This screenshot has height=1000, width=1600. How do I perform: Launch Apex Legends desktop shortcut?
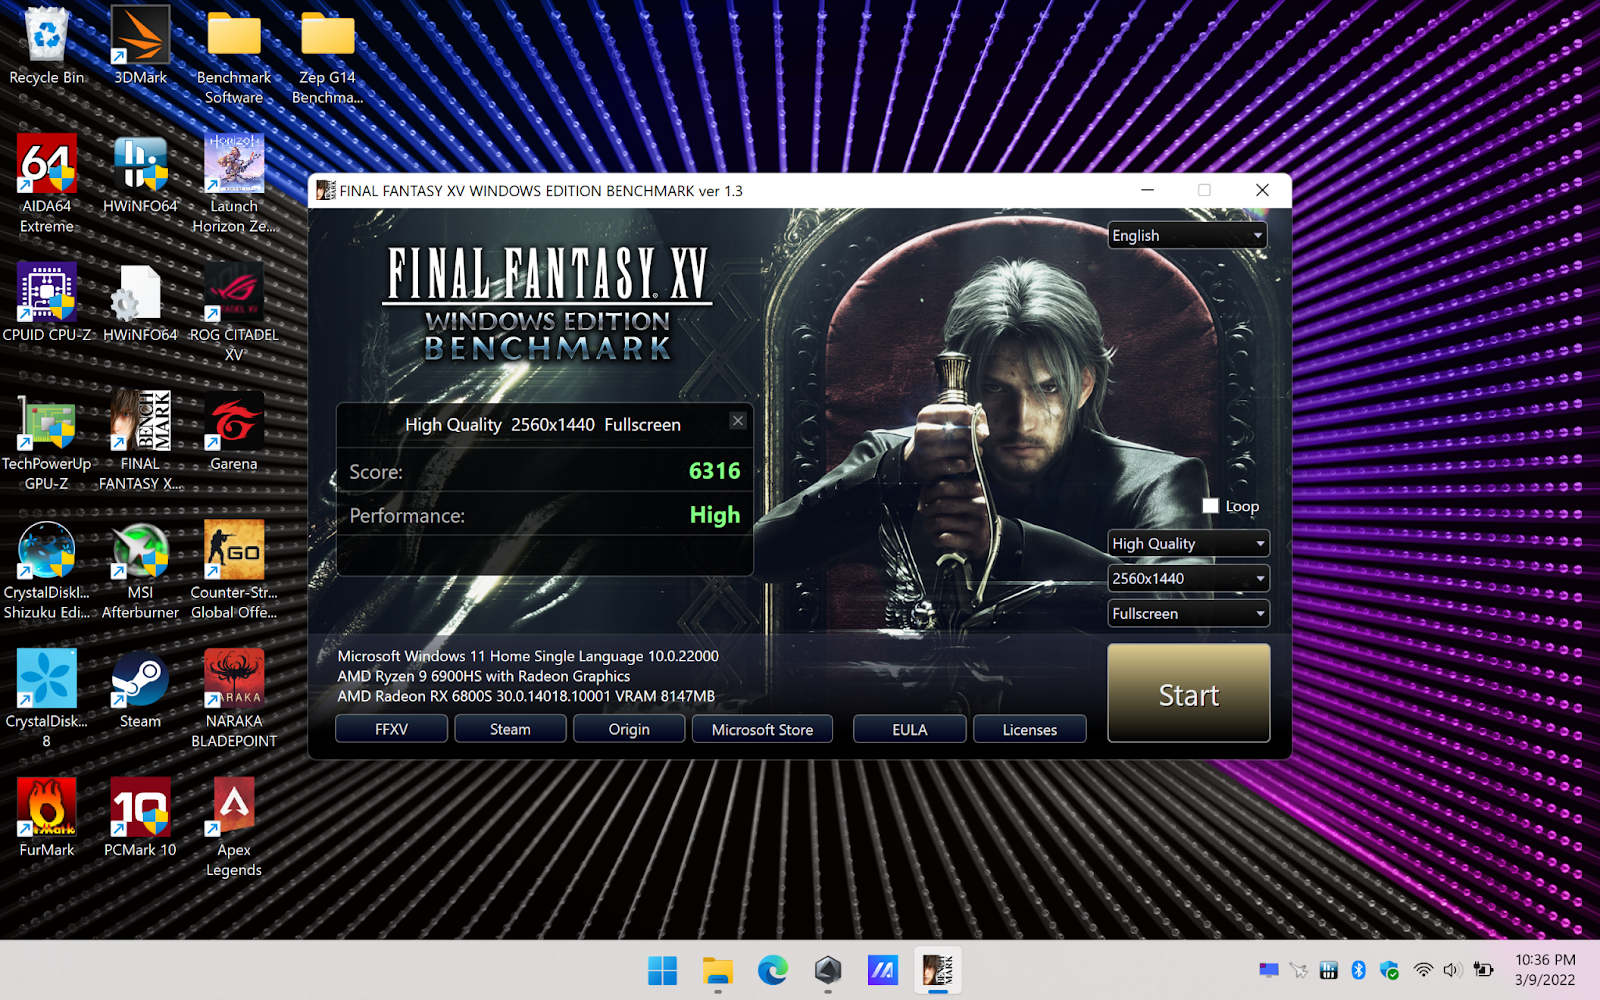tap(234, 828)
